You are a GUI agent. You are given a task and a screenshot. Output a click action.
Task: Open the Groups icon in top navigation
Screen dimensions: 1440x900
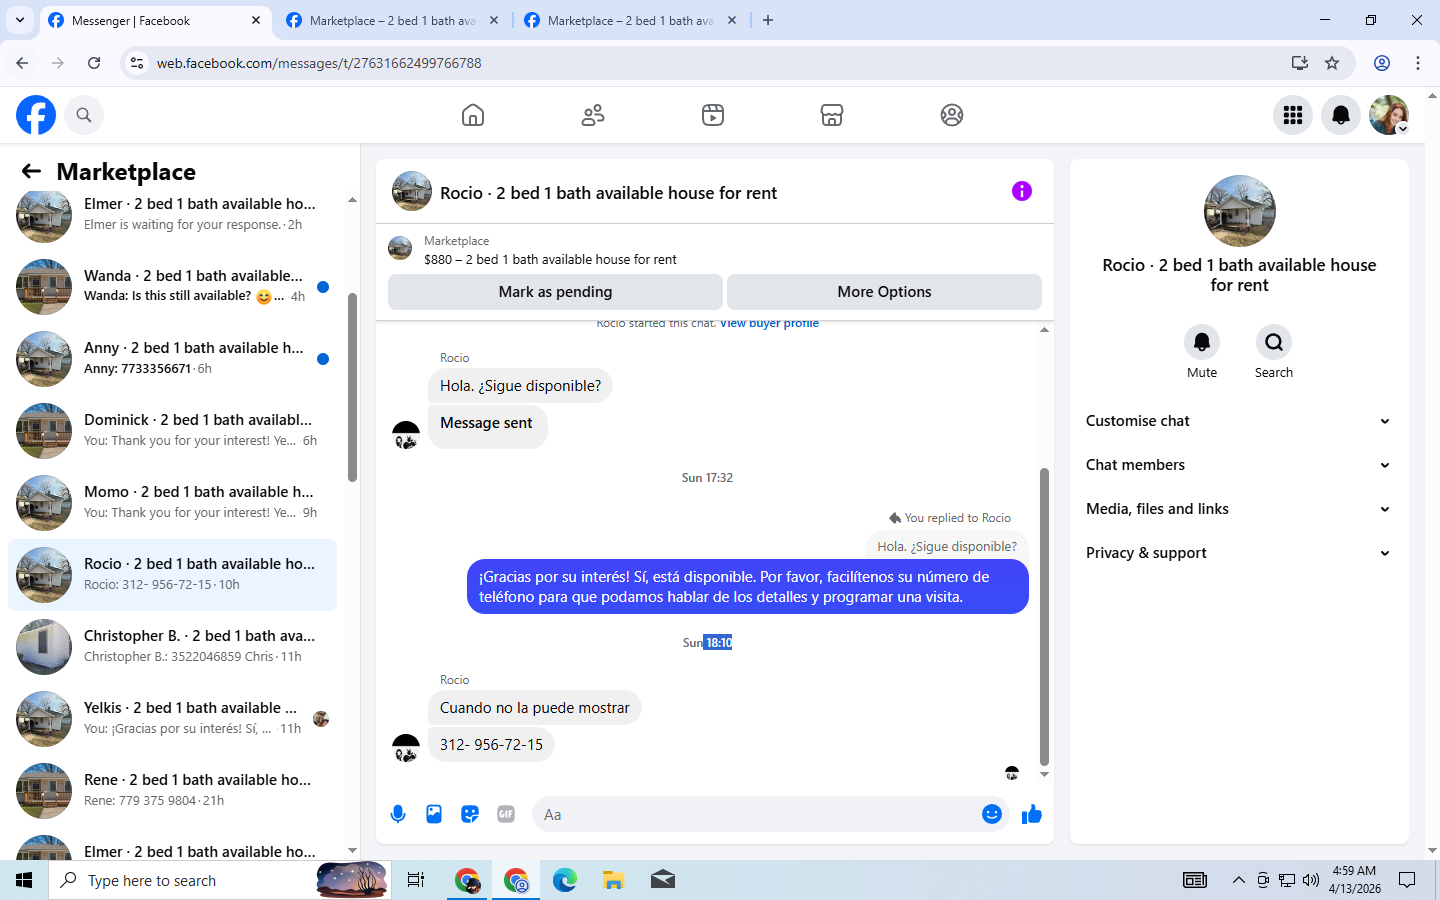coord(952,115)
